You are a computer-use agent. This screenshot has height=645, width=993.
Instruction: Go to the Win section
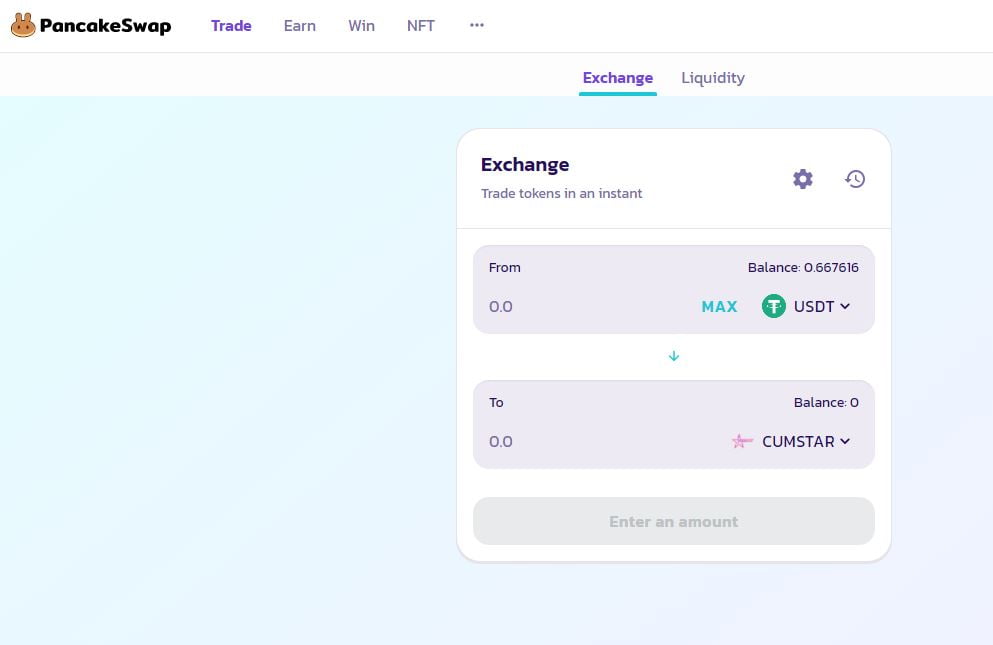pyautogui.click(x=361, y=26)
